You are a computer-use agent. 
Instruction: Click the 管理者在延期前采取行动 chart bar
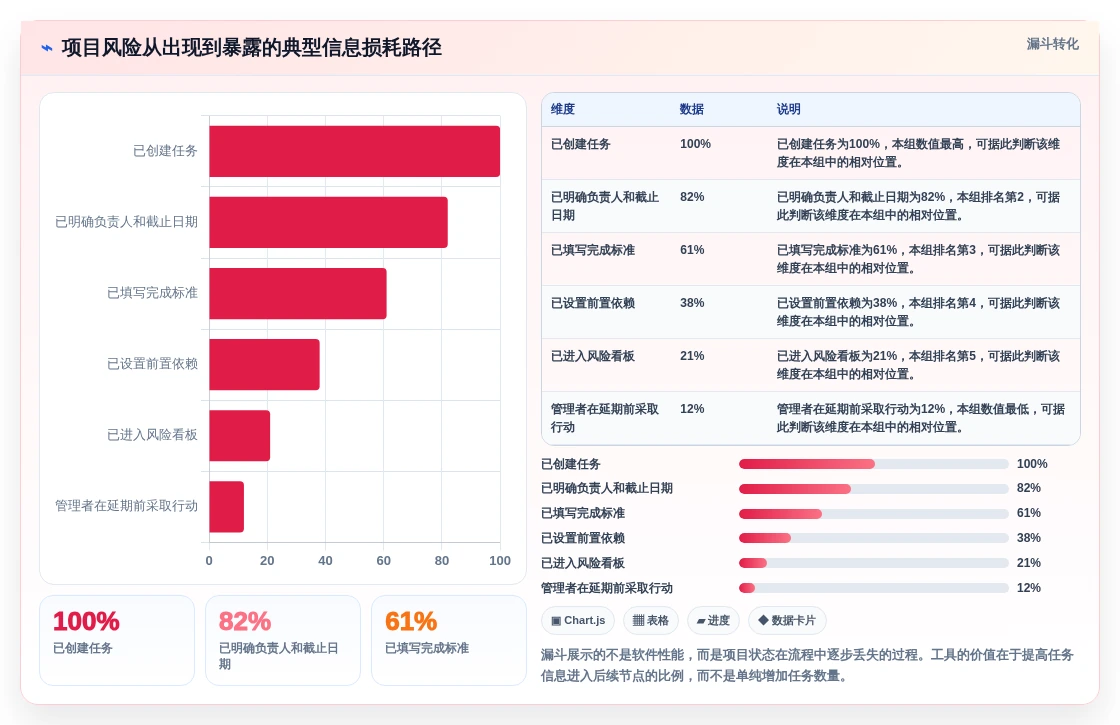point(226,506)
